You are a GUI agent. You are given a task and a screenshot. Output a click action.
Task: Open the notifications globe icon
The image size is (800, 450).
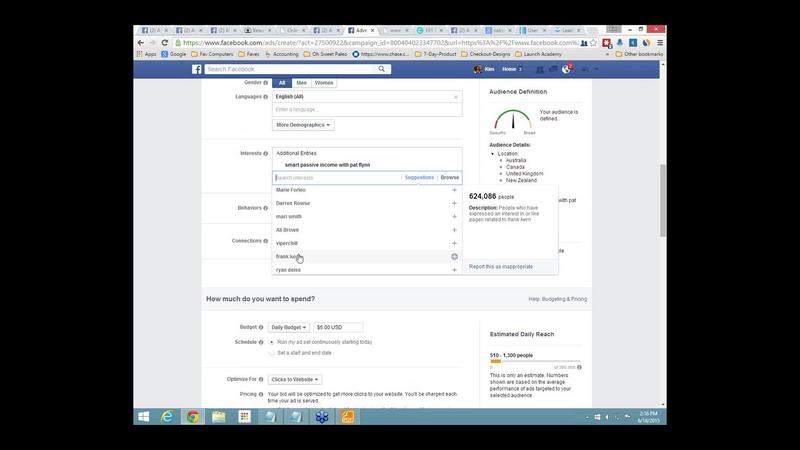pos(566,69)
